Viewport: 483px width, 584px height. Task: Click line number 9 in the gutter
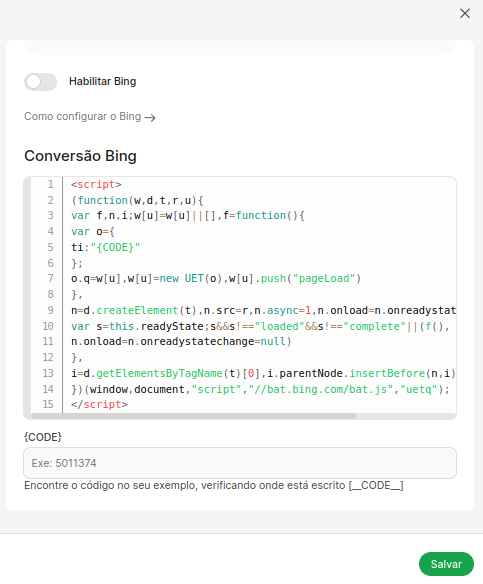51,310
